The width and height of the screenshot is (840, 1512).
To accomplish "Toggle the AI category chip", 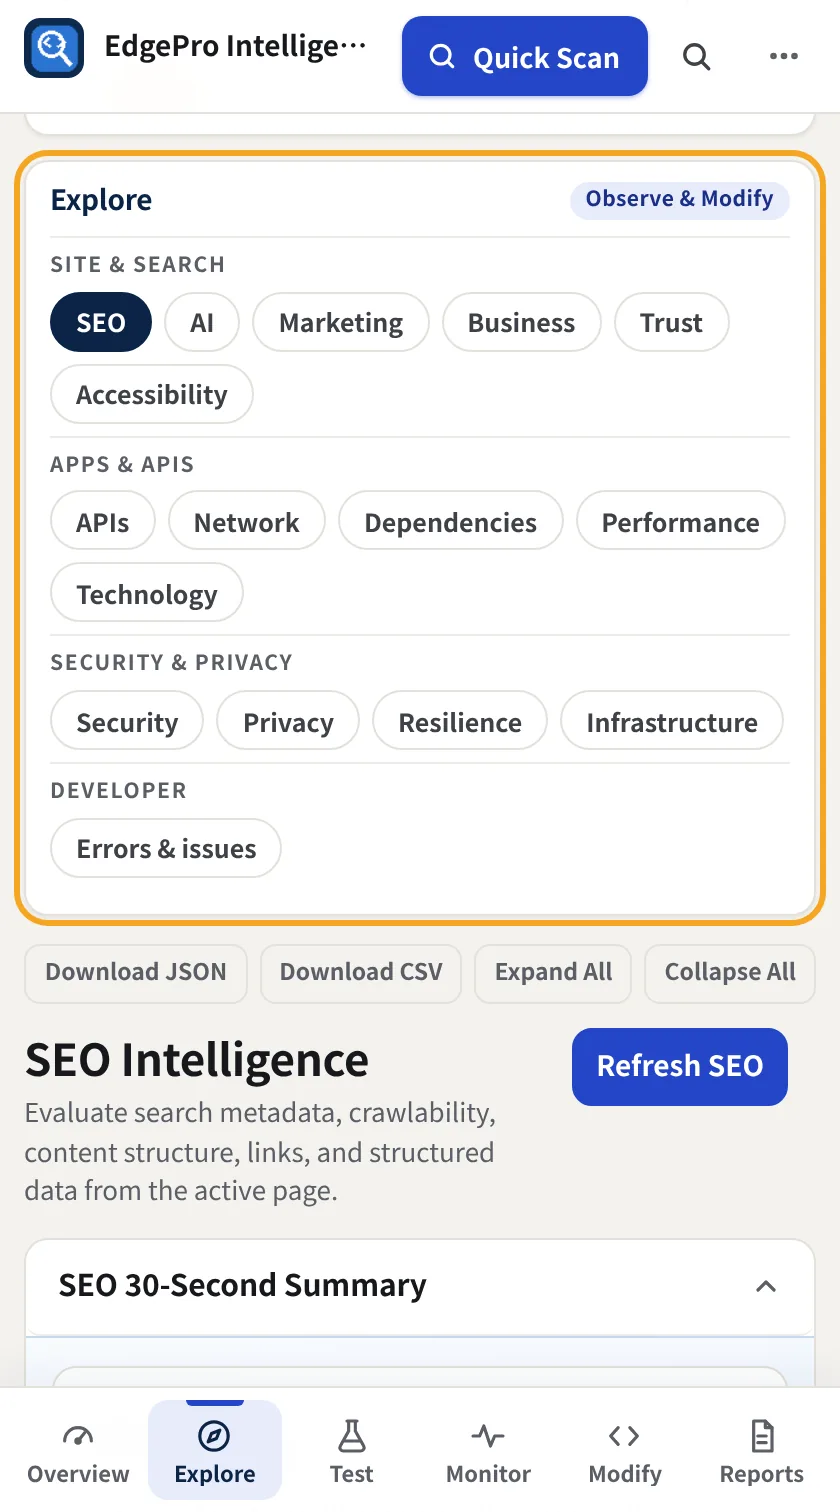I will [202, 323].
